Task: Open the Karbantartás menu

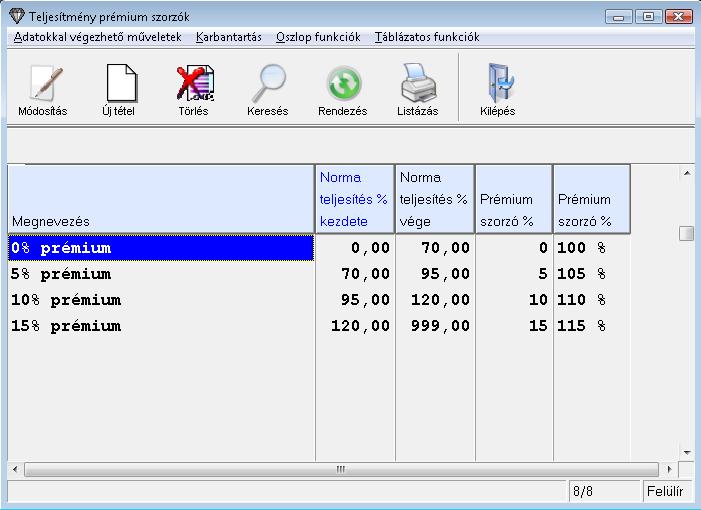Action: pos(229,37)
